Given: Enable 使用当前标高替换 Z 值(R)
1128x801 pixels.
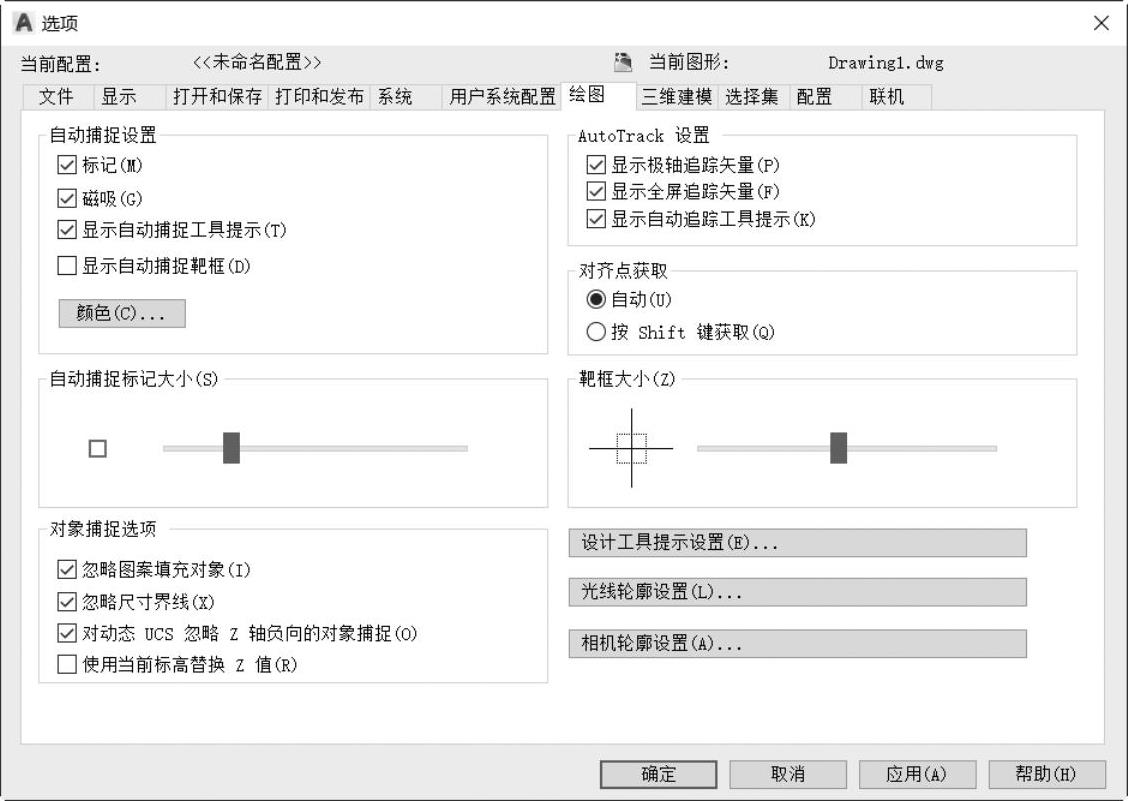Looking at the screenshot, I should (67, 664).
